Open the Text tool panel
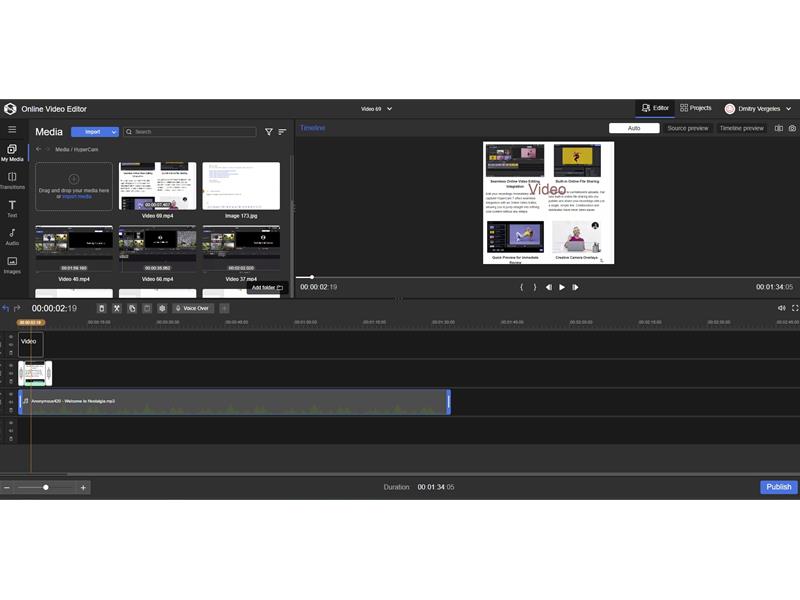This screenshot has width=800, height=600. (12, 208)
